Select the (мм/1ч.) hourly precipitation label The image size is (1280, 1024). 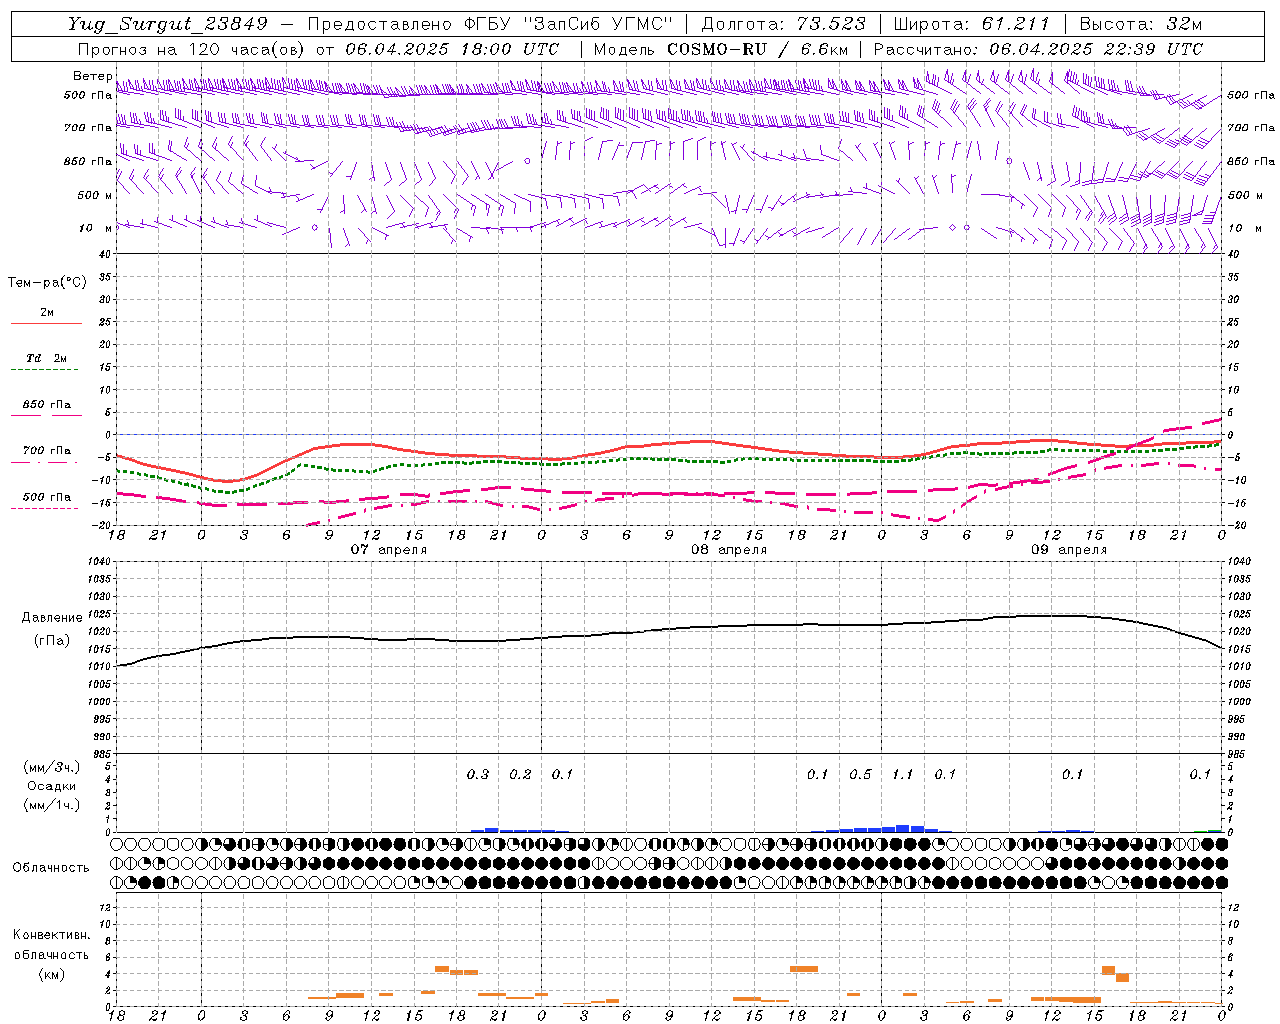[52, 805]
